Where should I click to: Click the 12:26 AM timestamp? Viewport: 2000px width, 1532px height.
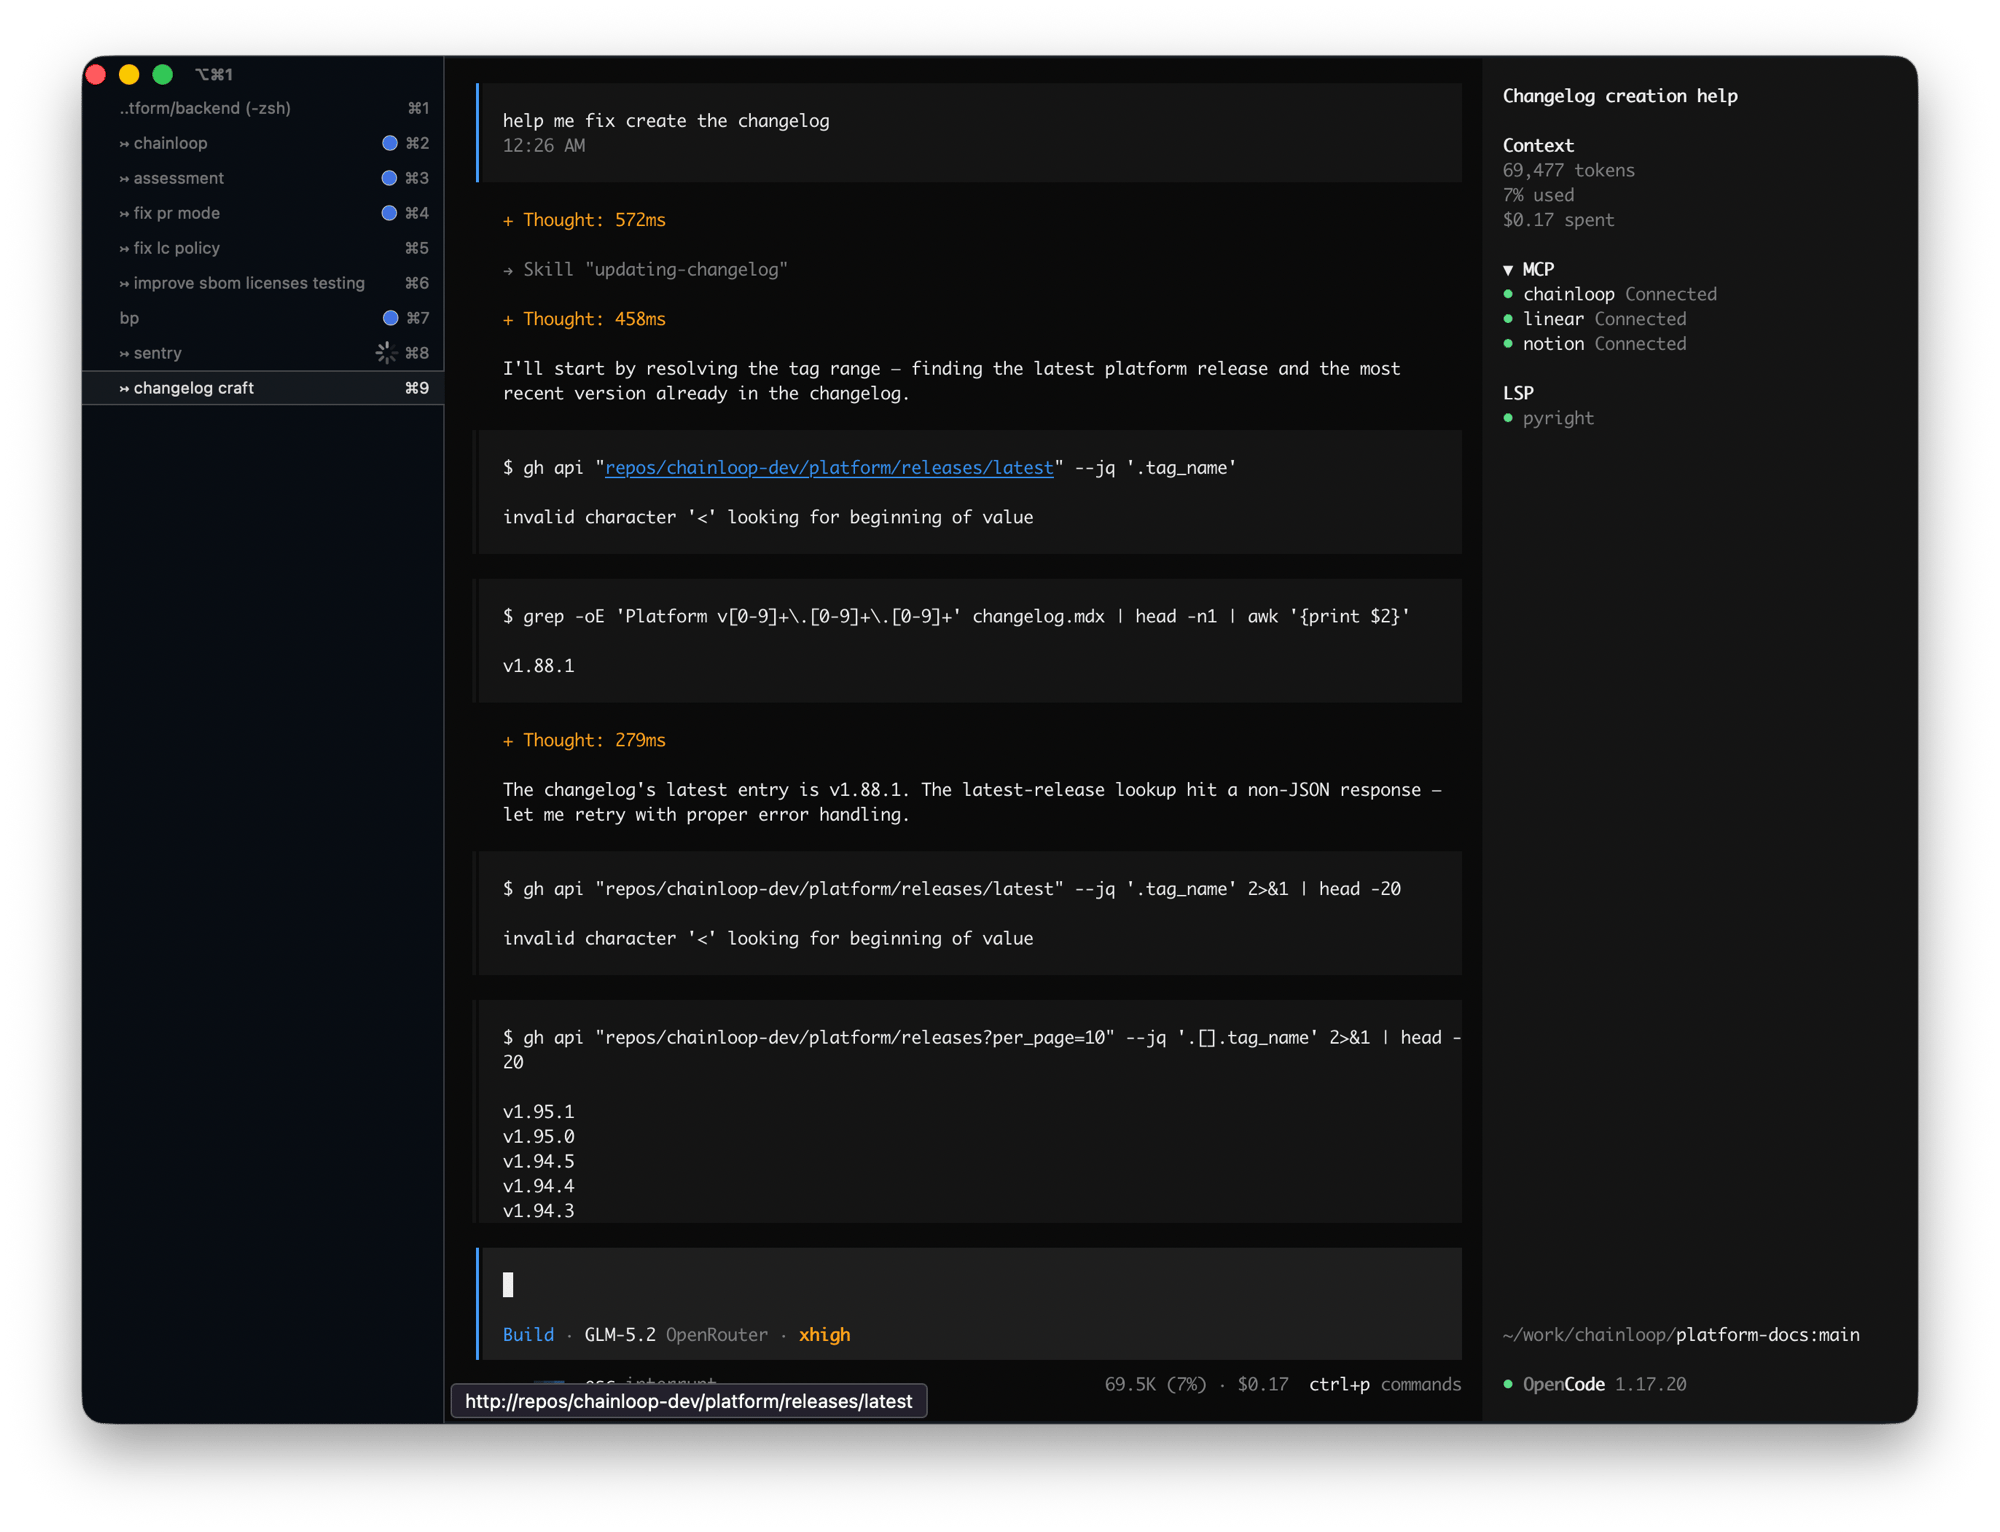[544, 146]
